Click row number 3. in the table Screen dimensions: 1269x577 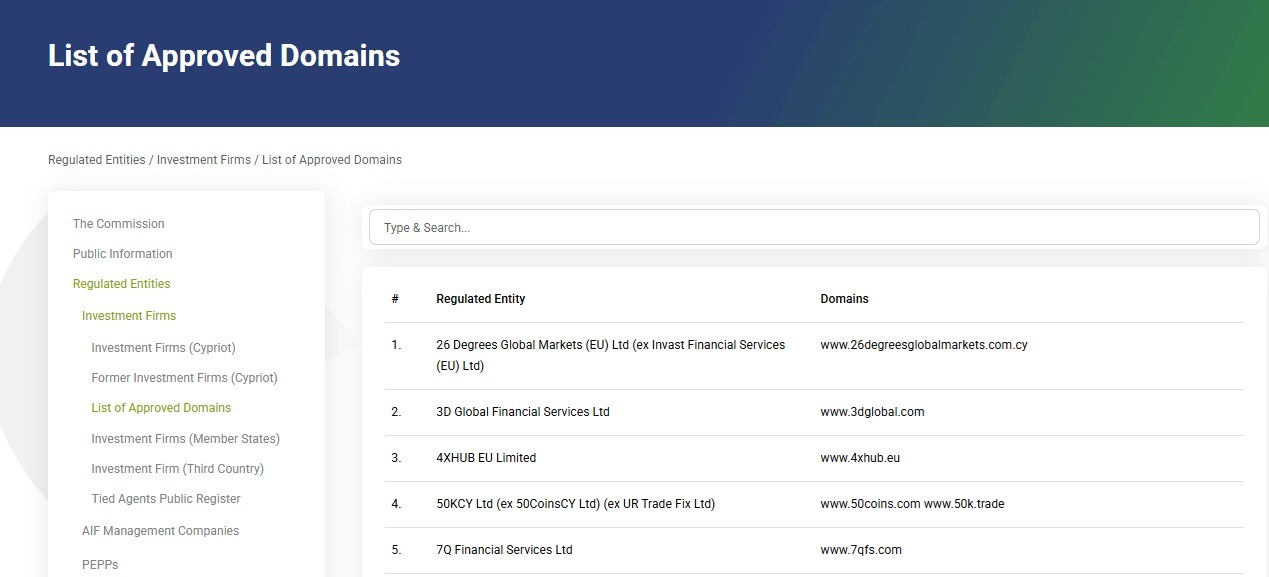point(396,458)
